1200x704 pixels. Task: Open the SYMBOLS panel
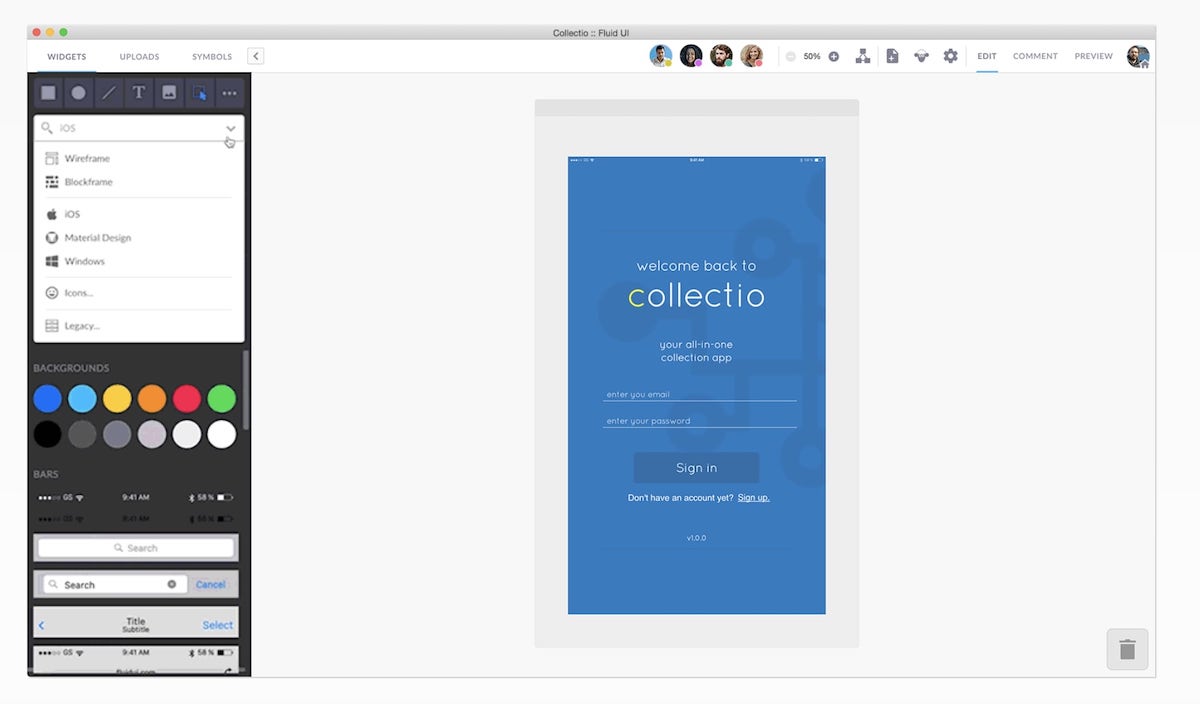click(211, 57)
